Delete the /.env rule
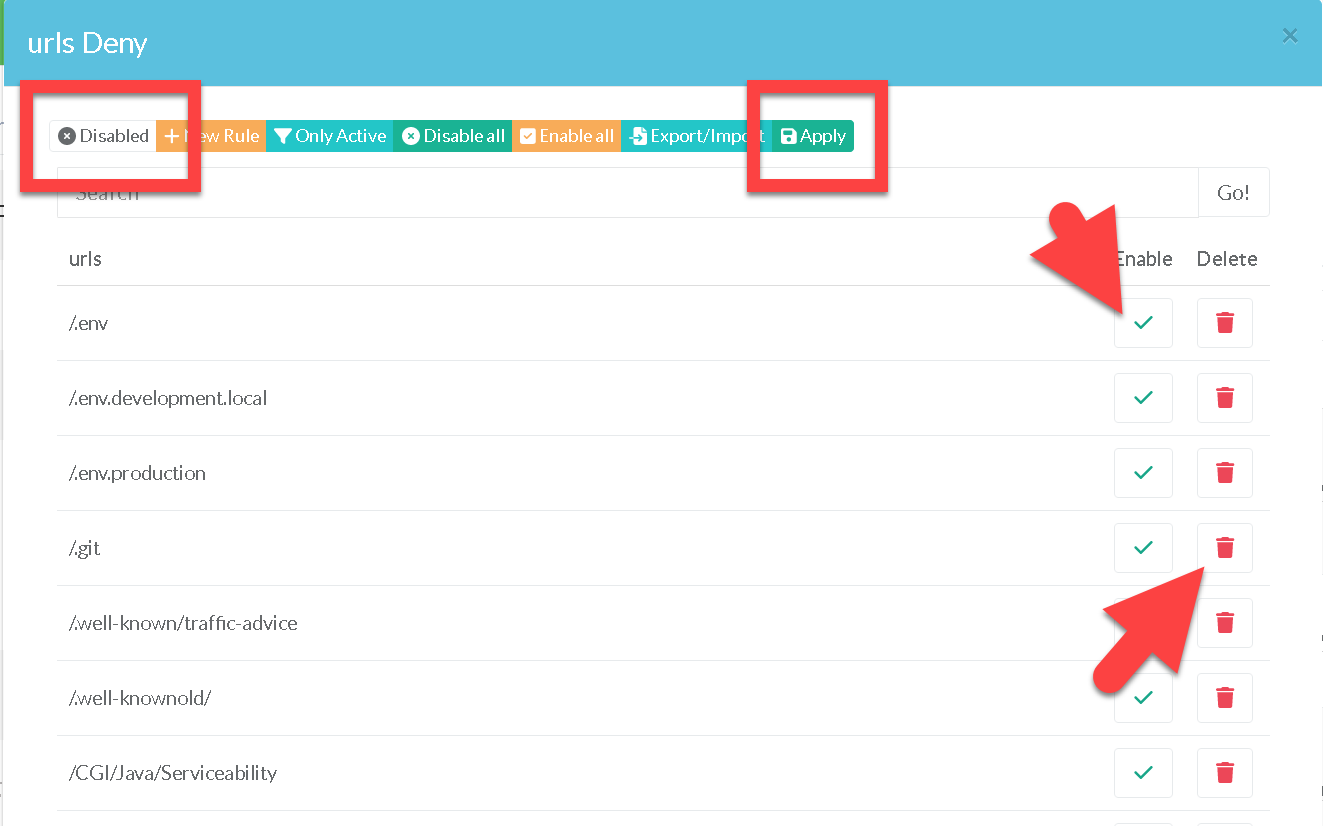Image resolution: width=1323 pixels, height=826 pixels. [x=1224, y=323]
